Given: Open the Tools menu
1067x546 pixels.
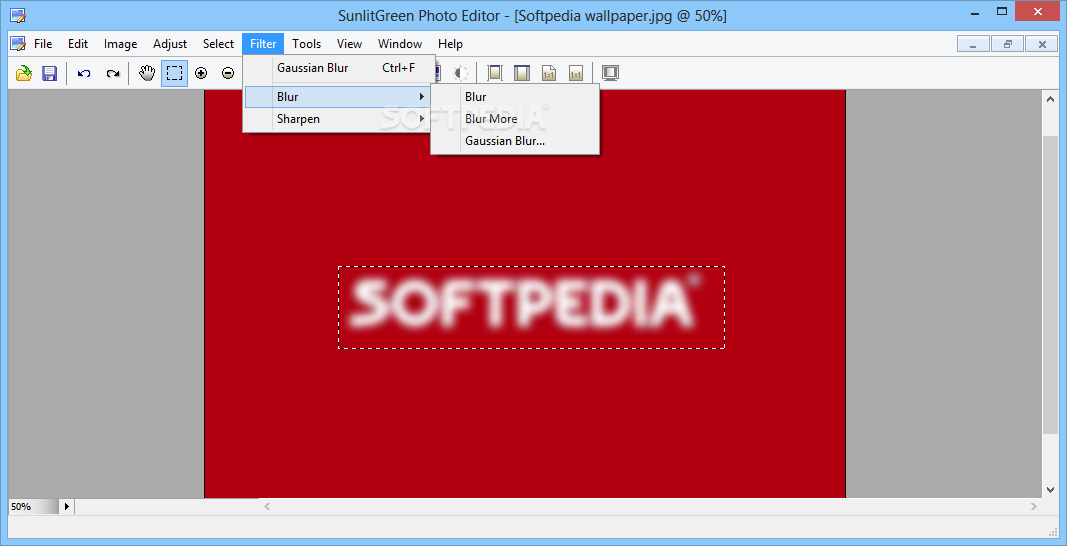Looking at the screenshot, I should [307, 44].
